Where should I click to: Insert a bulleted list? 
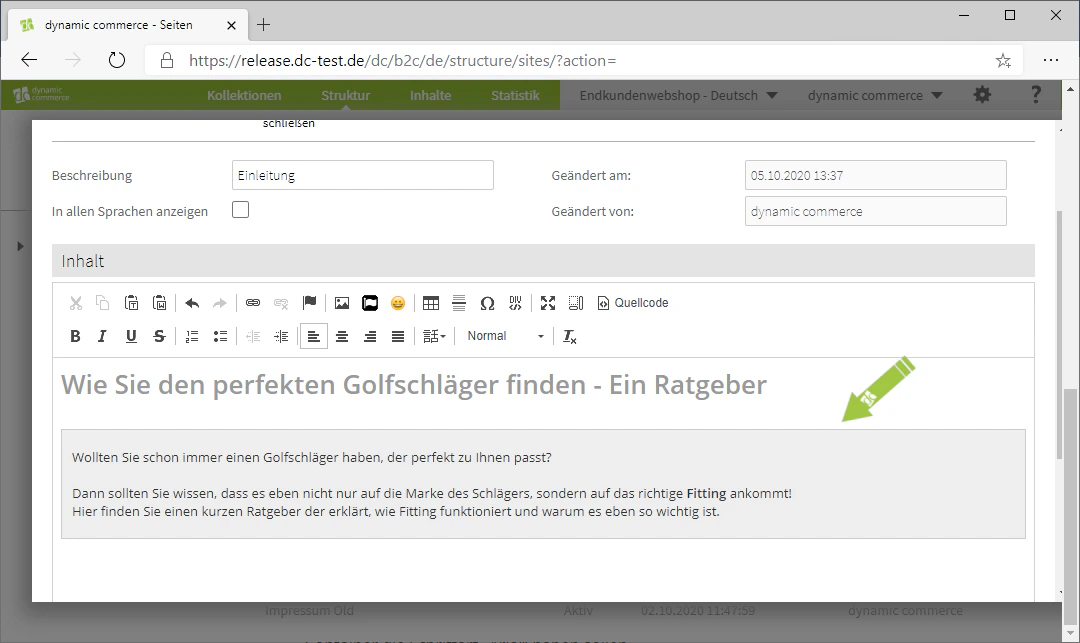pyautogui.click(x=220, y=336)
